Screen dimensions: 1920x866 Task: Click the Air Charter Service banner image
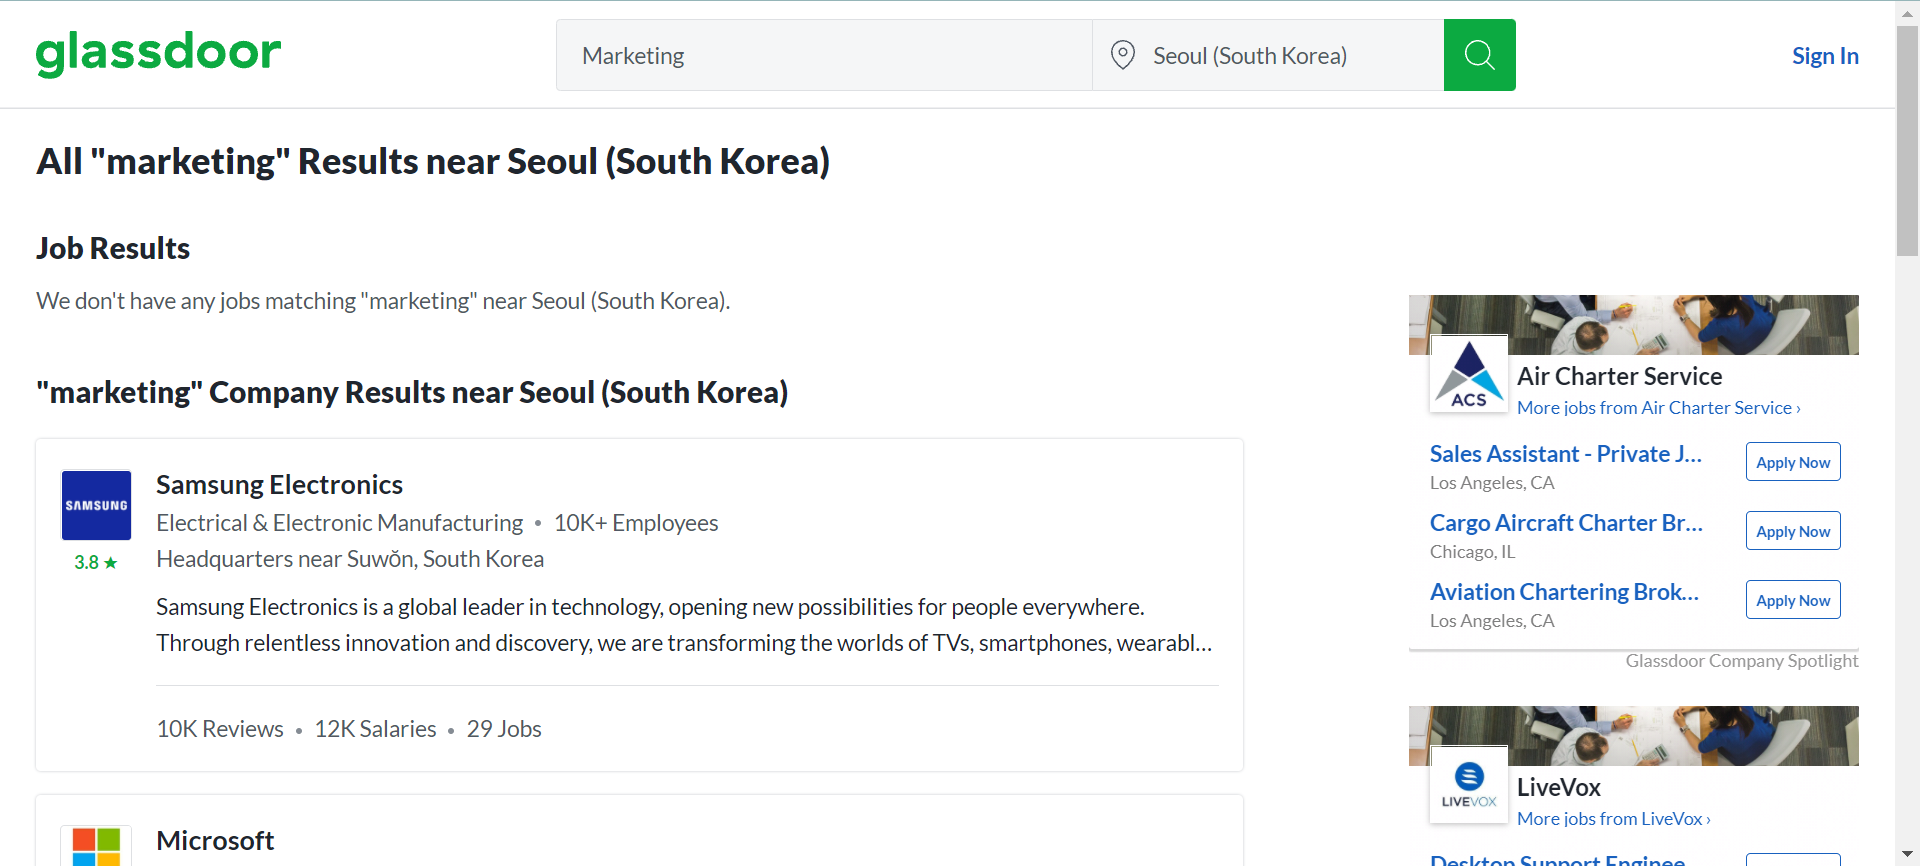(1634, 324)
